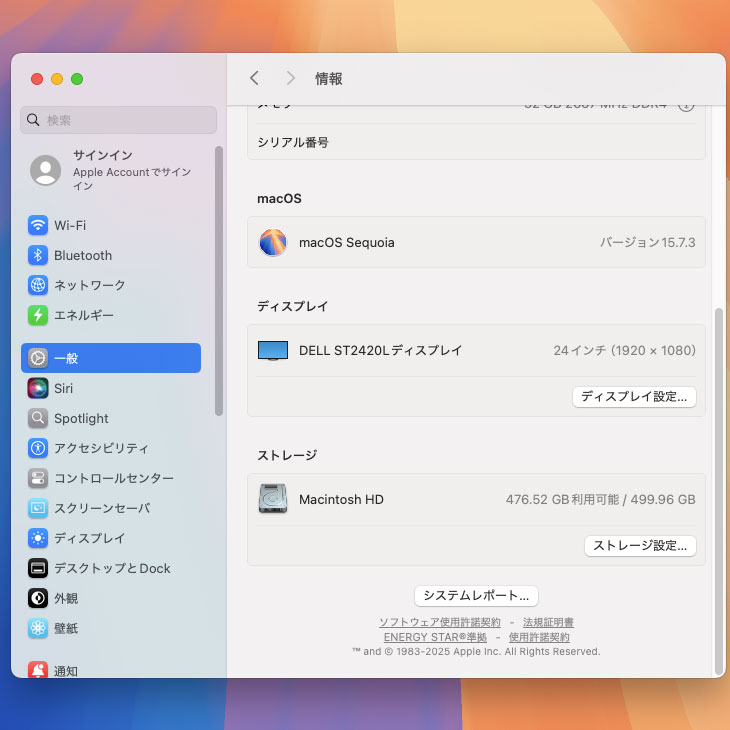The width and height of the screenshot is (730, 730).
Task: Select Siri in the sidebar
Action: [x=63, y=388]
